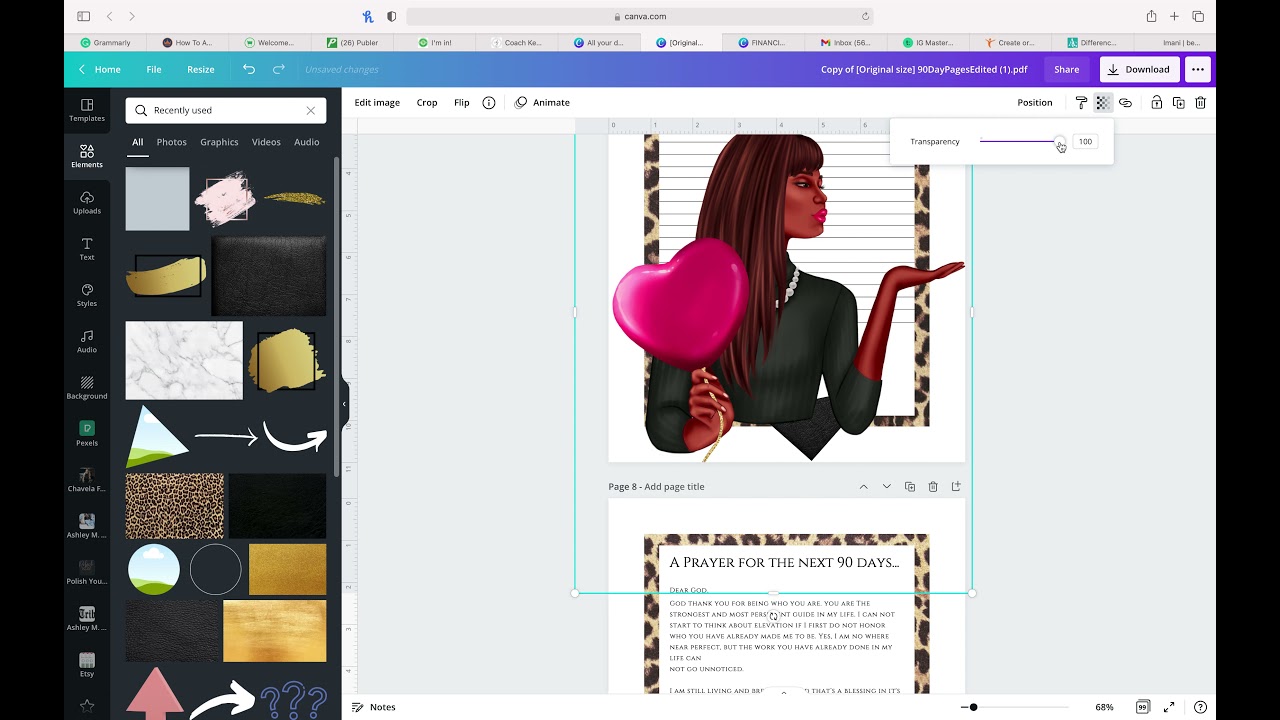Image resolution: width=1280 pixels, height=720 pixels.
Task: Open the Resize menu
Action: [x=201, y=69]
